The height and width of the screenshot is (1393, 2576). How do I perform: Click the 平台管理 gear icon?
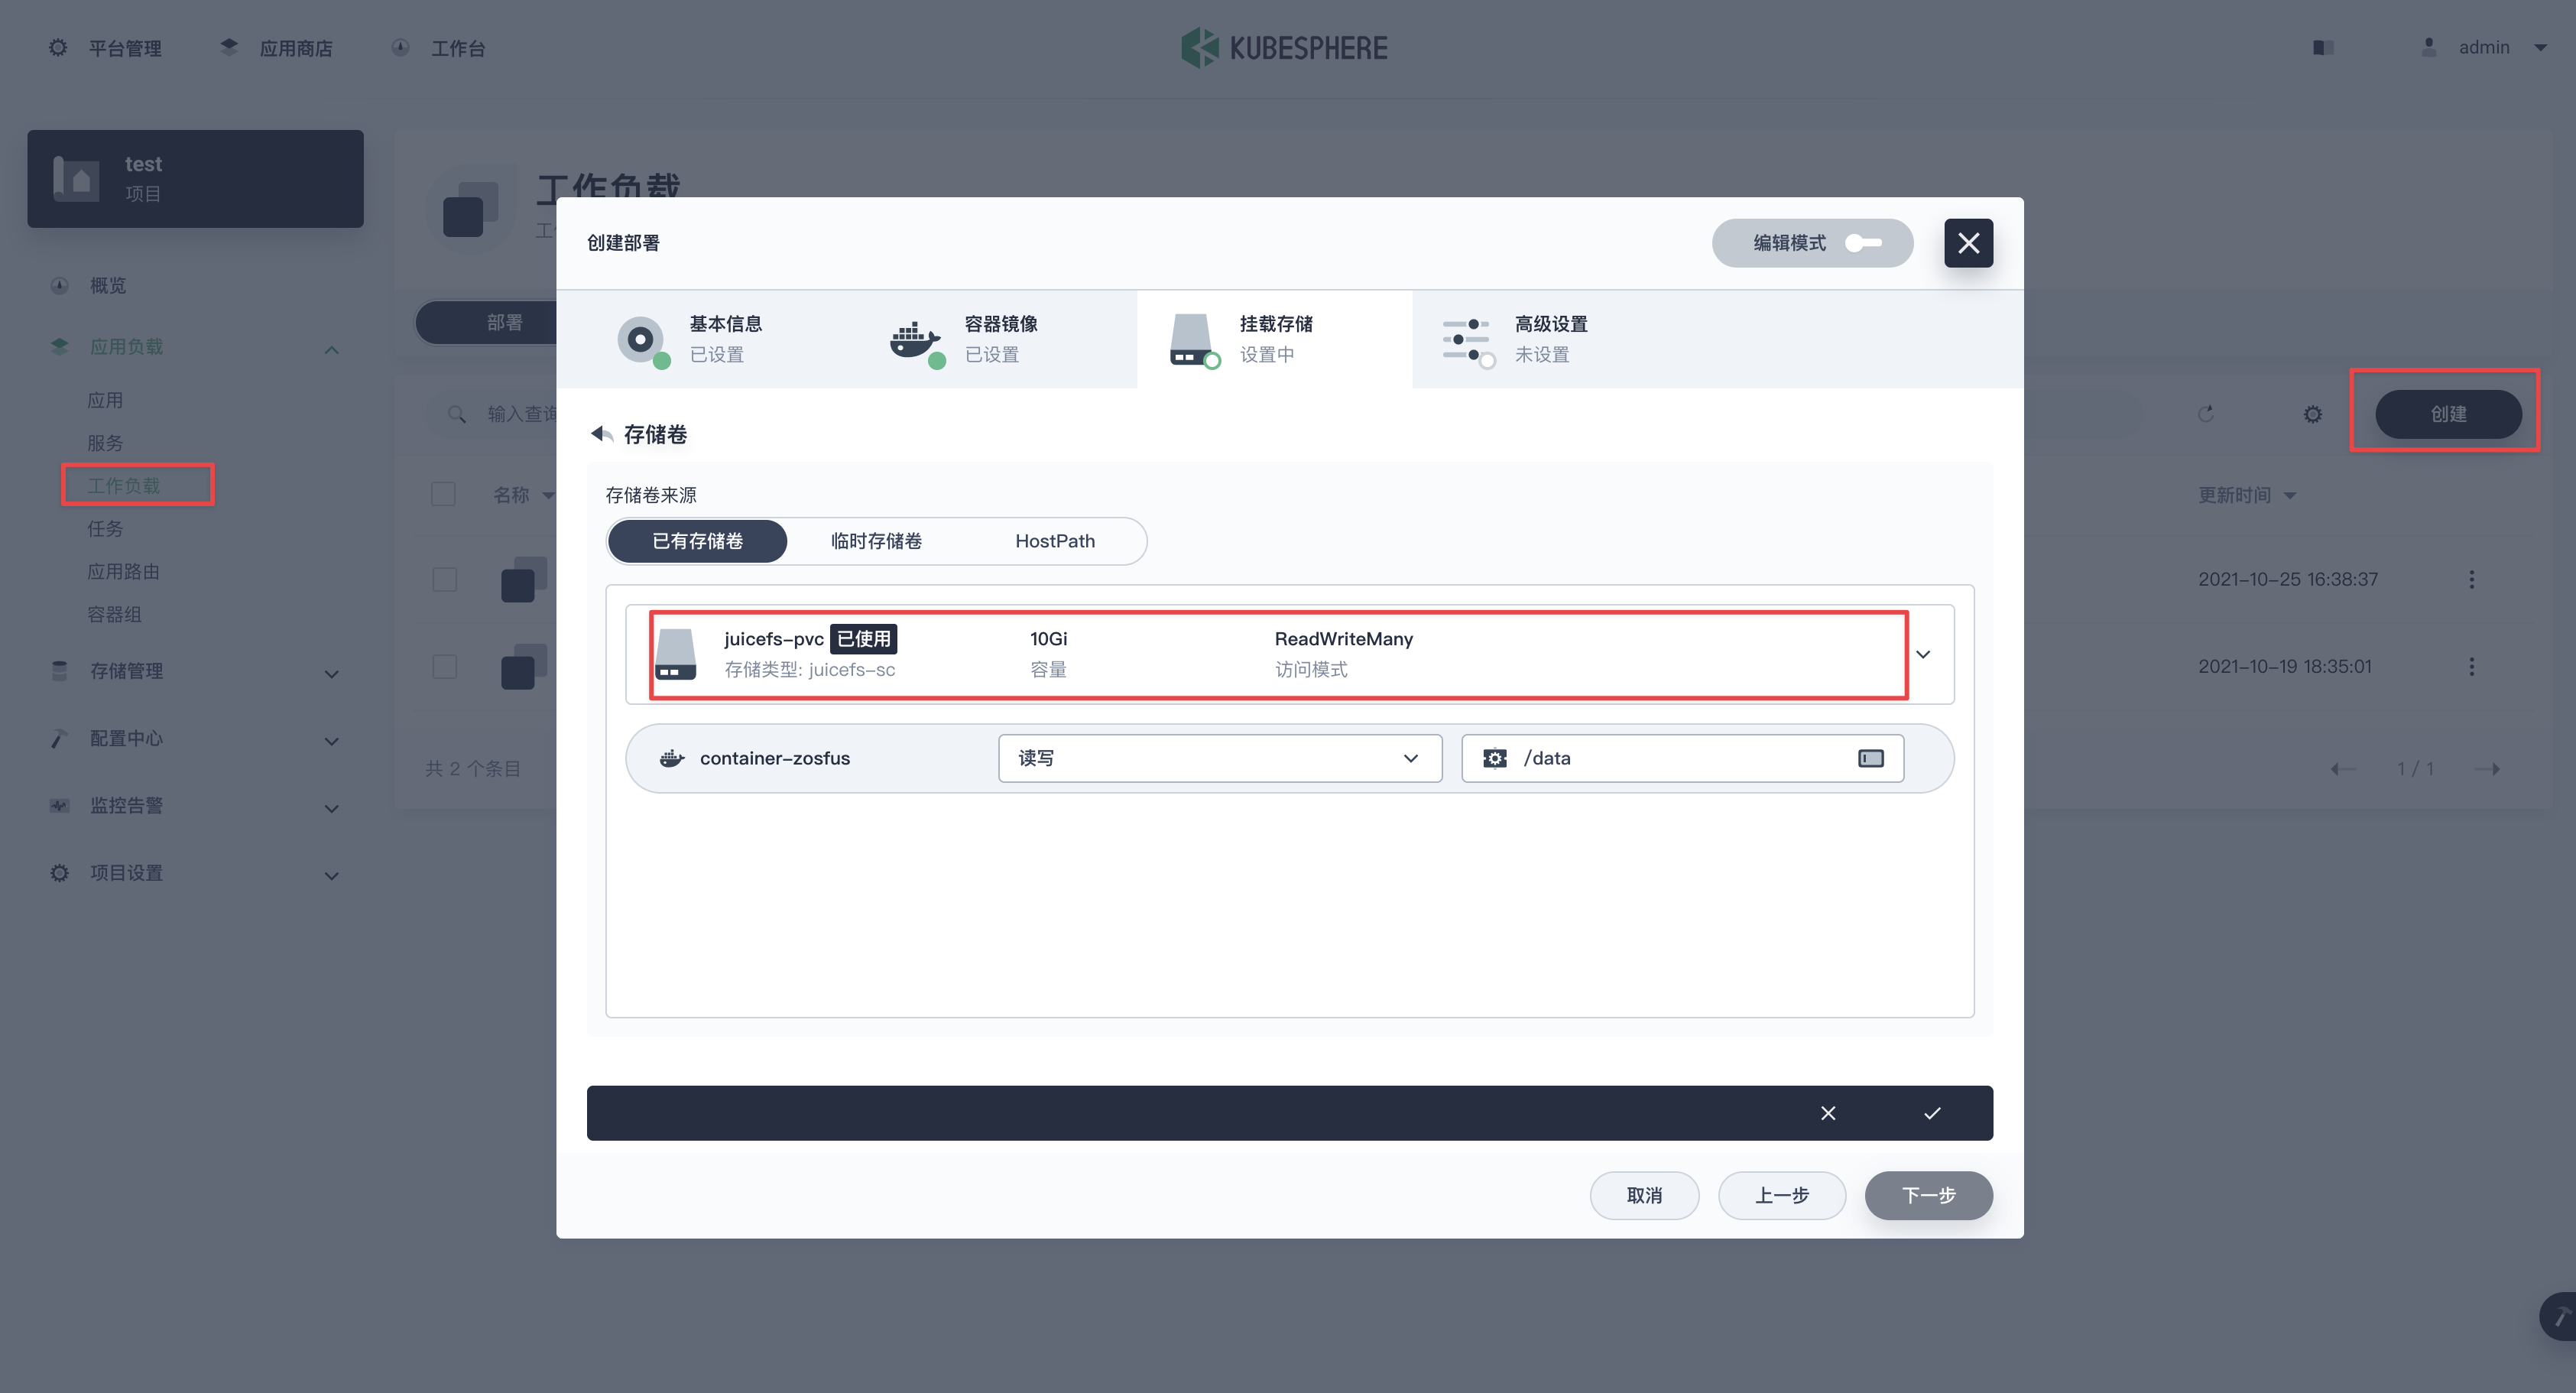click(57, 47)
